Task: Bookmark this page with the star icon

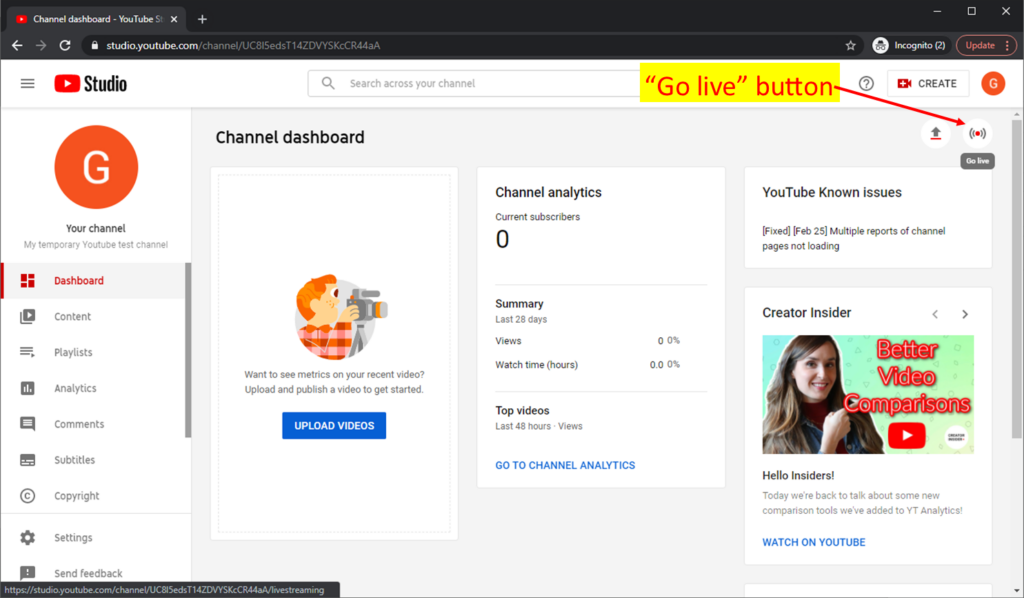Action: pyautogui.click(x=850, y=46)
